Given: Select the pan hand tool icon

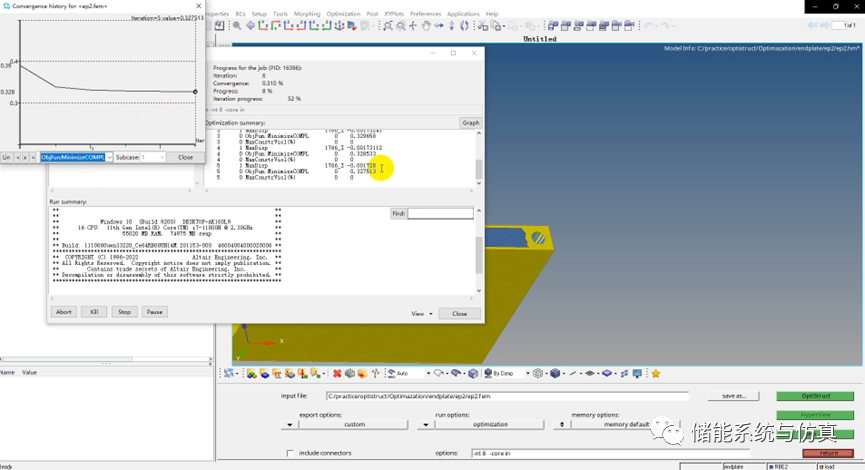Looking at the screenshot, I should coord(426,26).
